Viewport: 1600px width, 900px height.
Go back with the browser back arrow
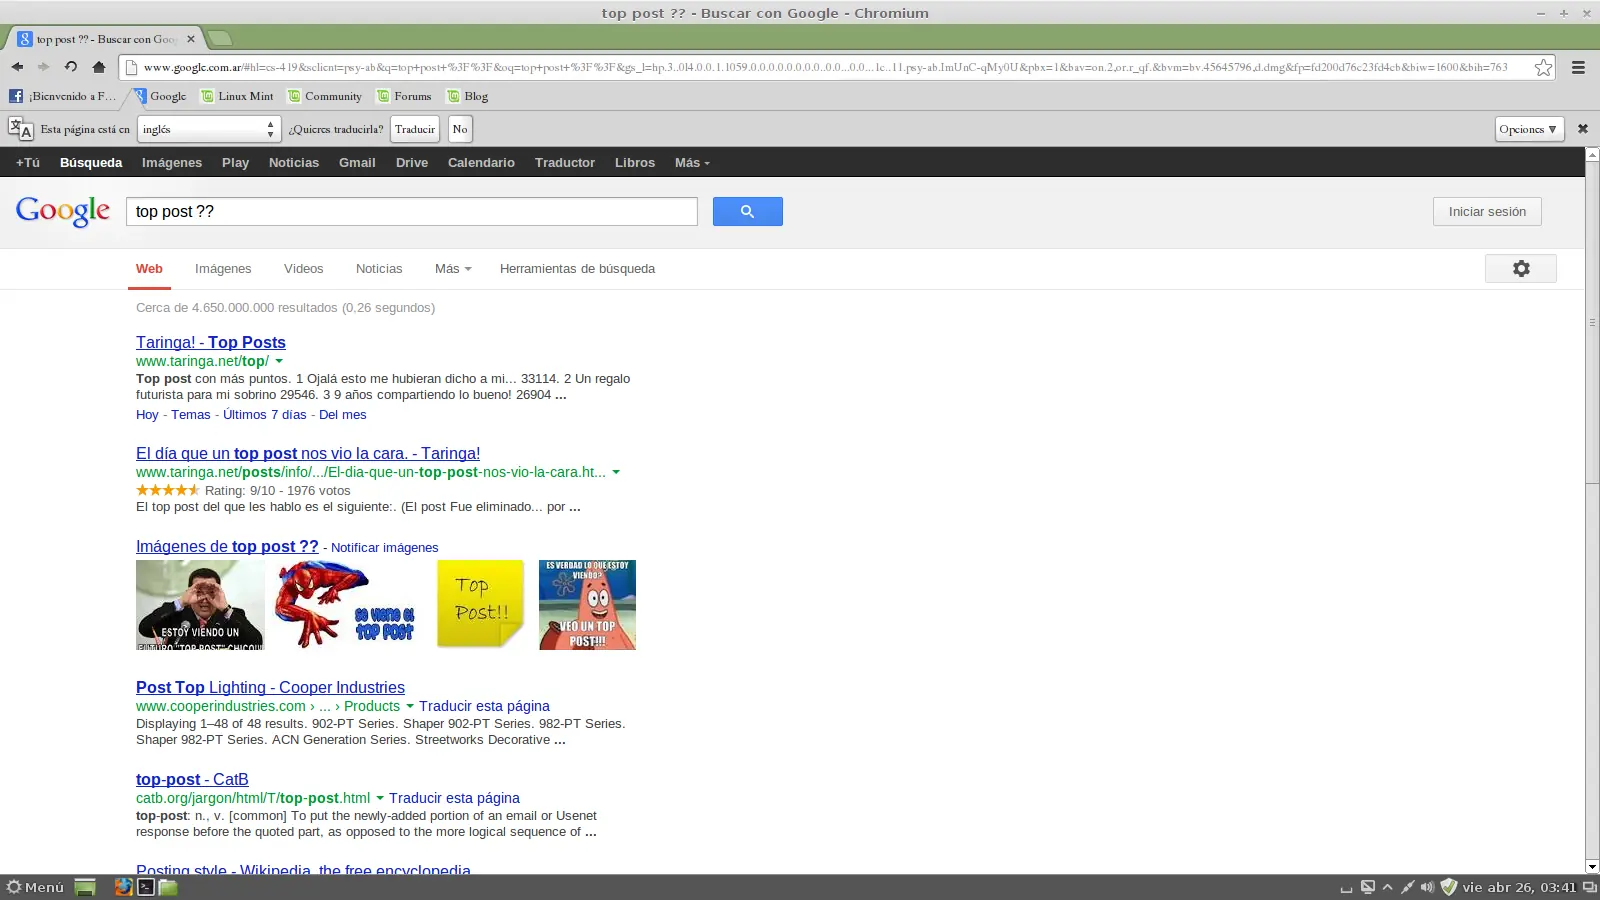17,67
